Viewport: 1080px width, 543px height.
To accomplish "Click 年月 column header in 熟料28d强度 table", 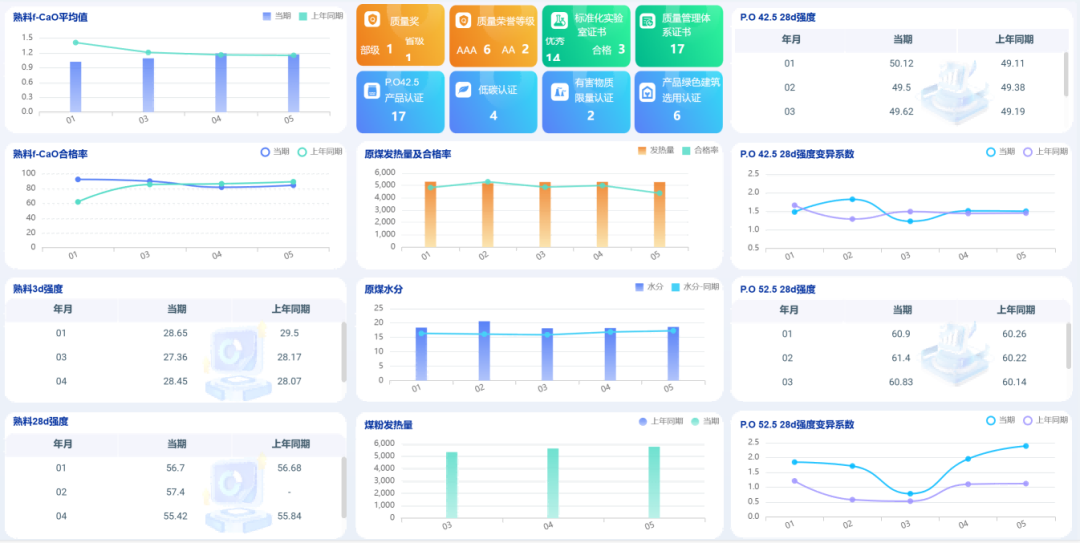I will pyautogui.click(x=62, y=443).
